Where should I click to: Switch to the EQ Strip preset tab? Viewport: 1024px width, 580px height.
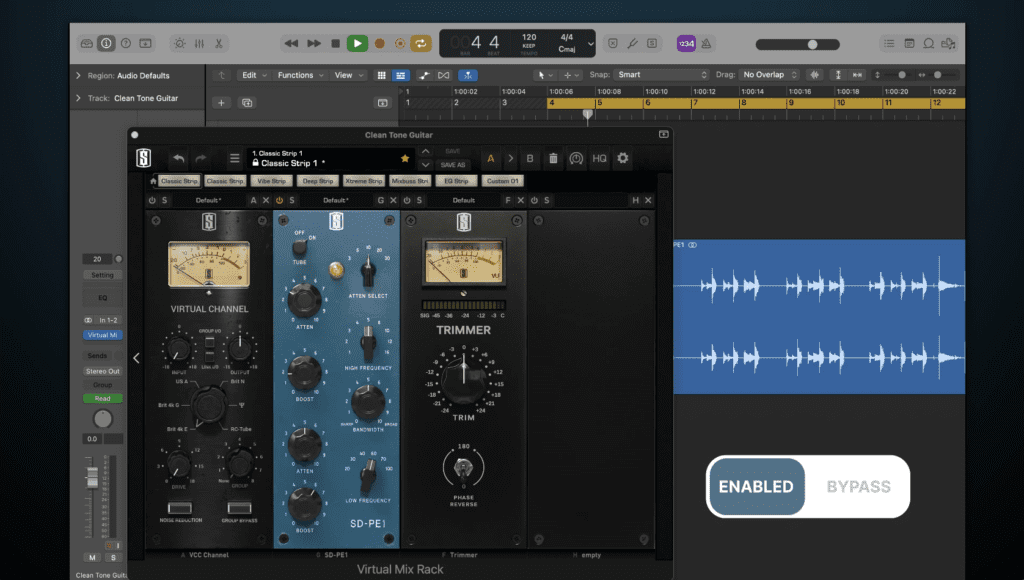tap(453, 180)
